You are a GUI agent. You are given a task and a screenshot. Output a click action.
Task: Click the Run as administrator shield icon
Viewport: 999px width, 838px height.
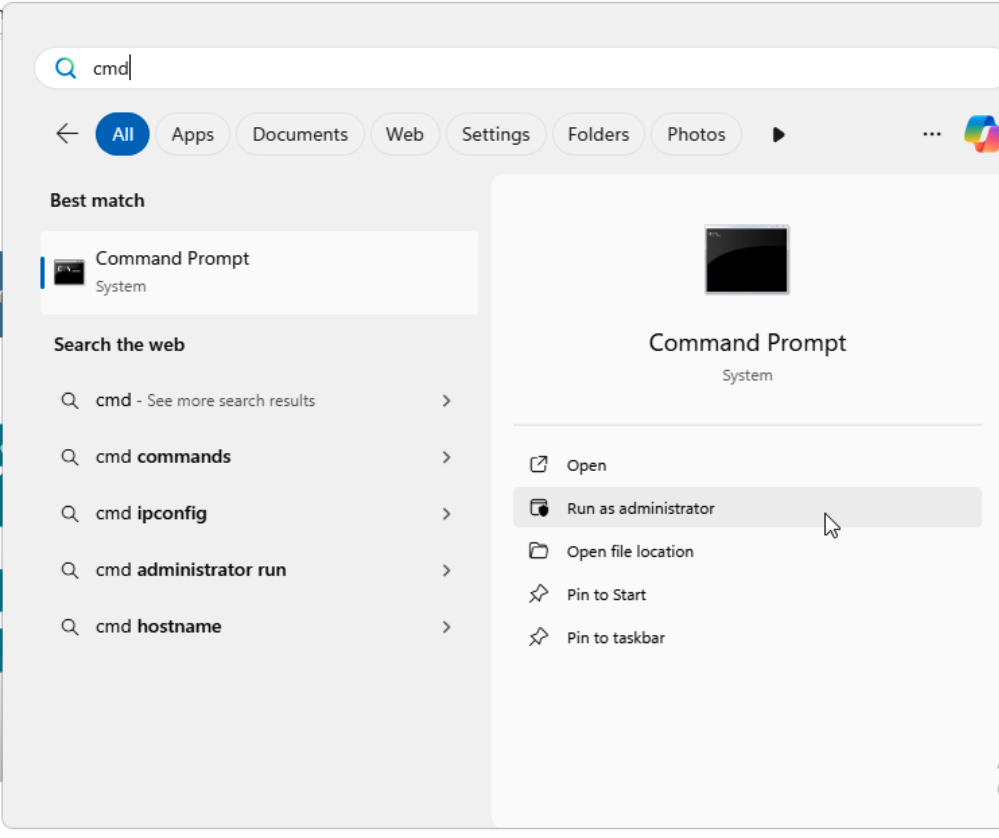pos(539,508)
